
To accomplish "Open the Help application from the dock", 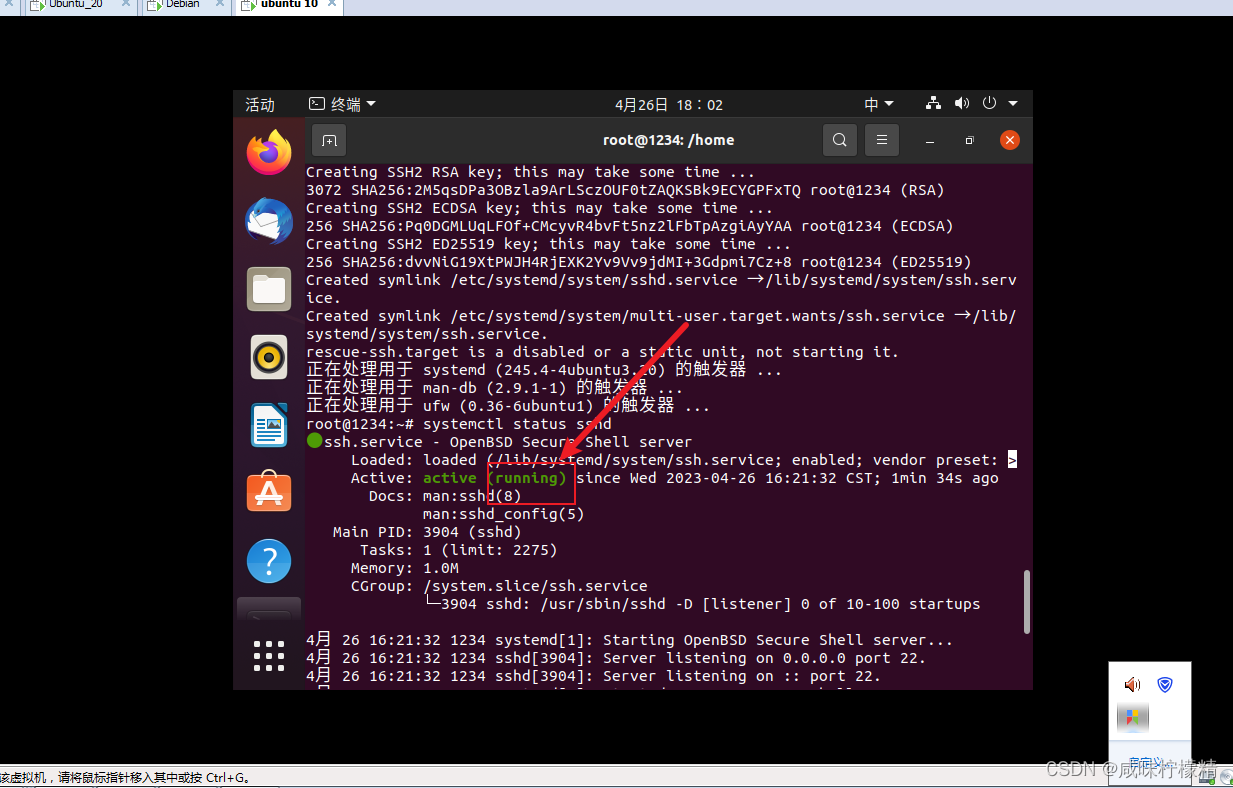I will tap(268, 560).
